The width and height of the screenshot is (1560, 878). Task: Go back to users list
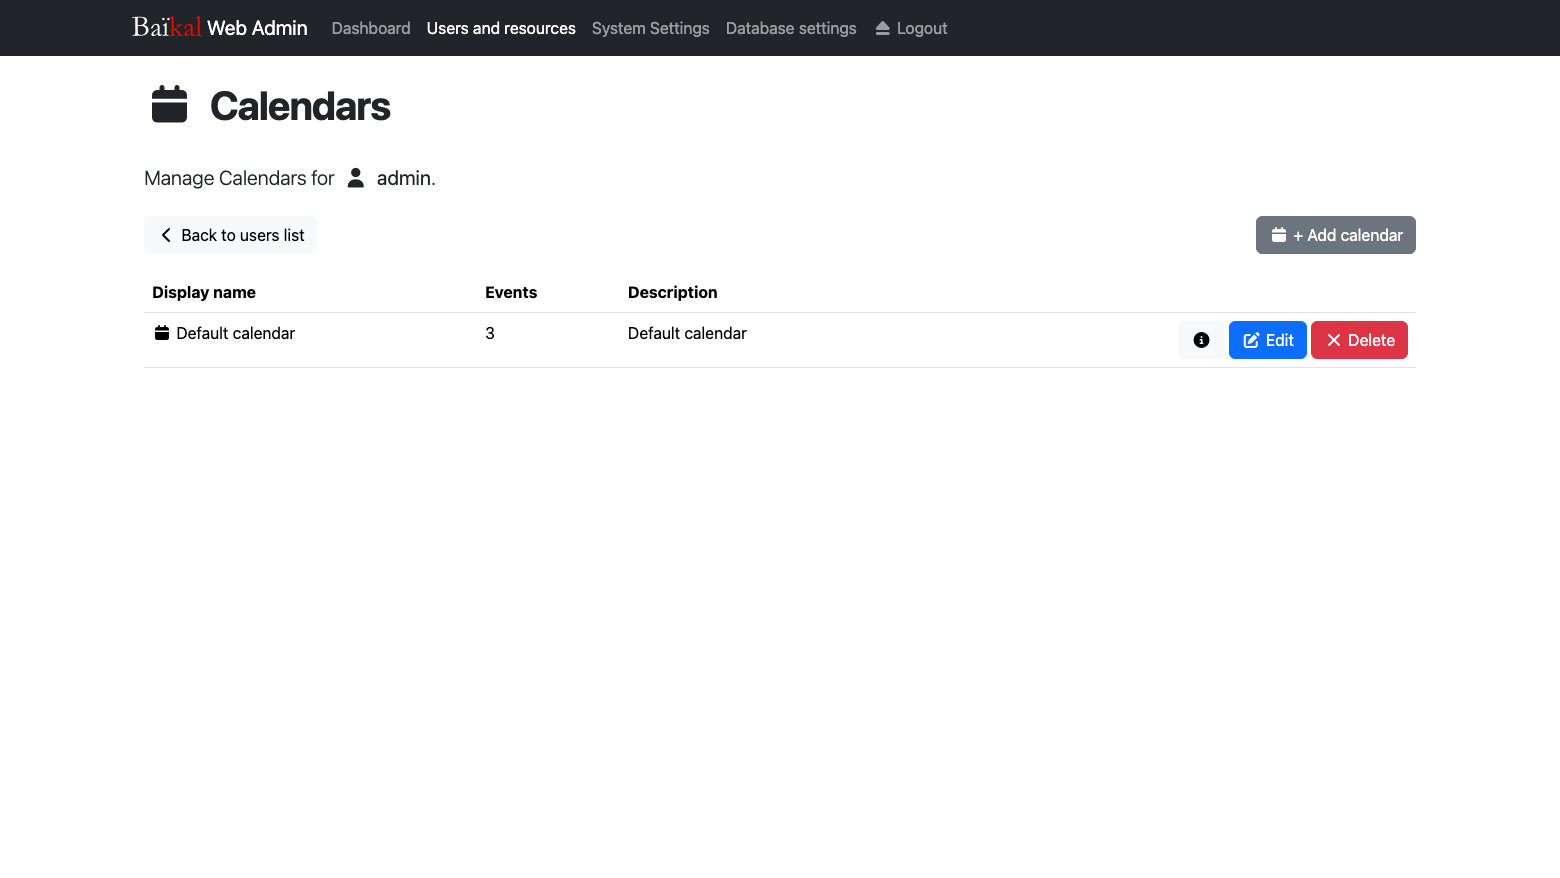[231, 235]
